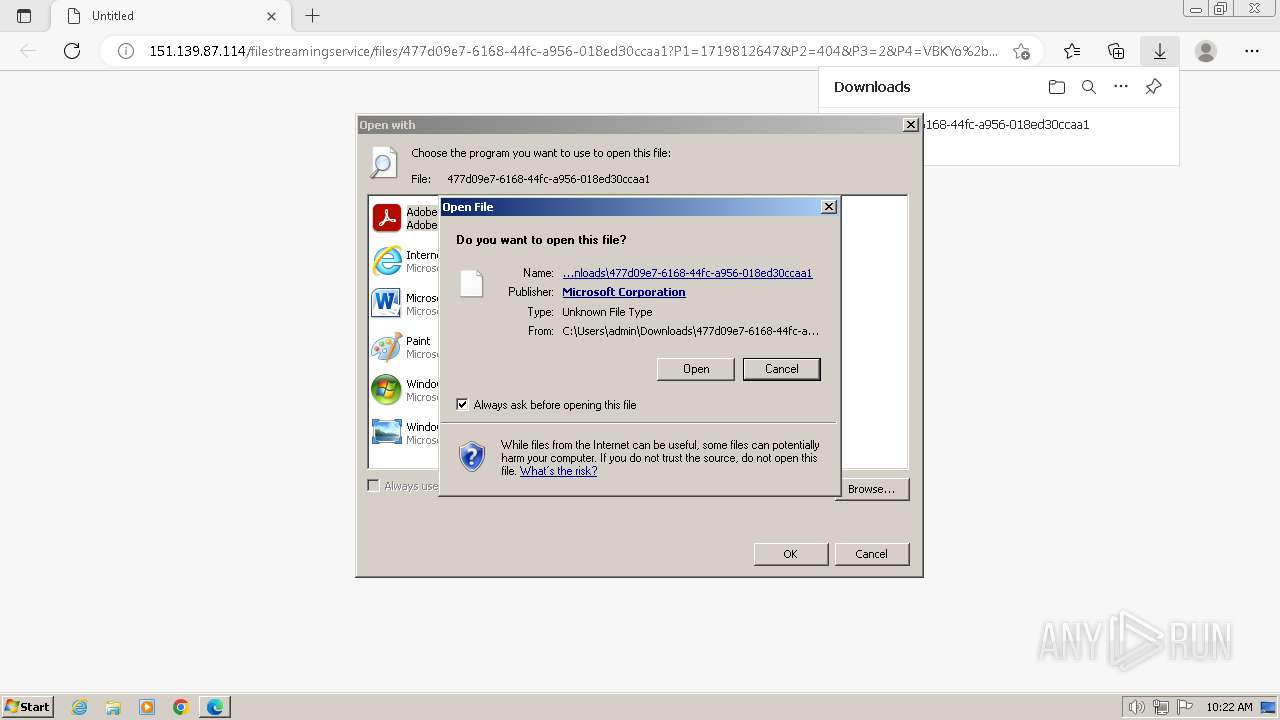Open the profile avatar menu
This screenshot has height=720, width=1280.
tap(1206, 51)
